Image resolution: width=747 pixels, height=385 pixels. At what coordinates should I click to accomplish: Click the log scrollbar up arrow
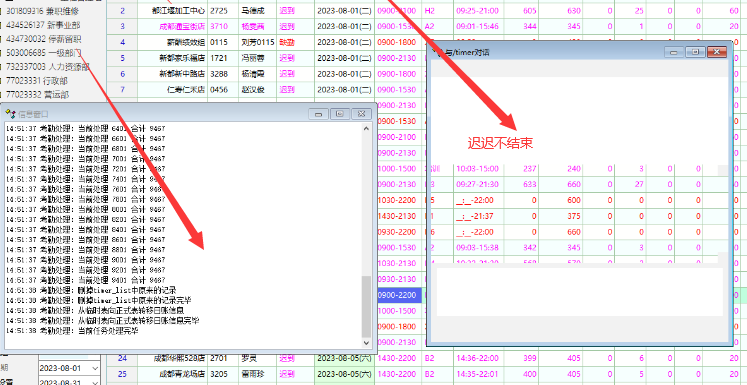(x=366, y=128)
